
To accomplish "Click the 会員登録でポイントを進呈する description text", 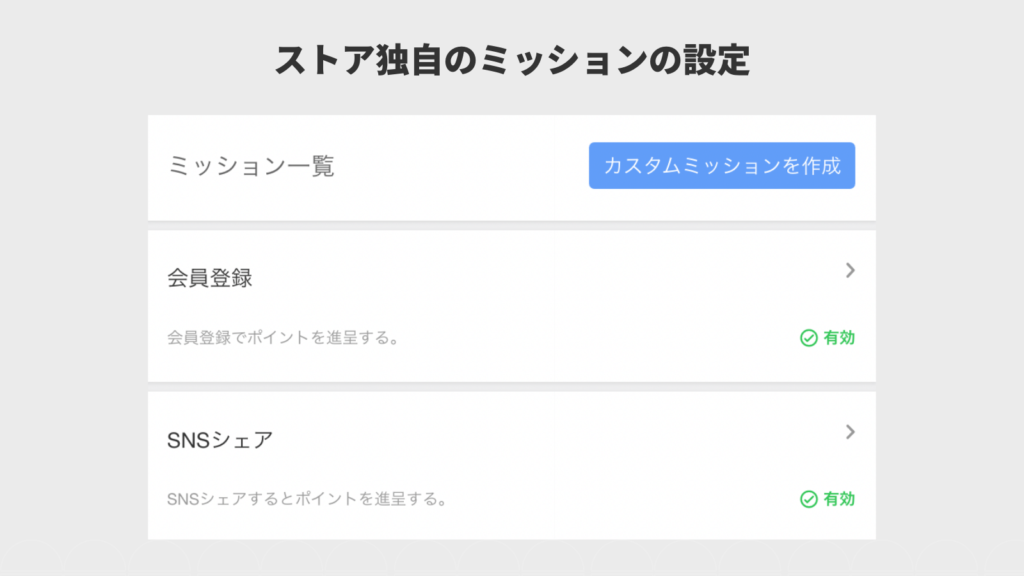I will (x=284, y=338).
